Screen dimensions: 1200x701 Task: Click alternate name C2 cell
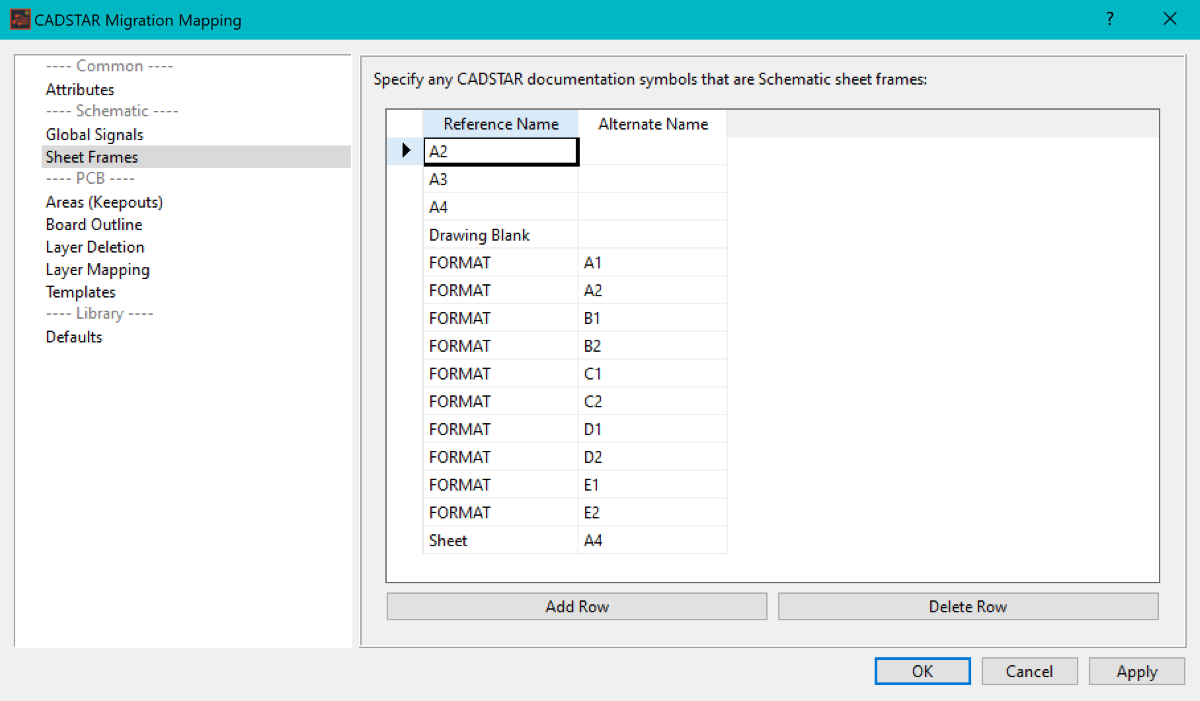tap(653, 401)
